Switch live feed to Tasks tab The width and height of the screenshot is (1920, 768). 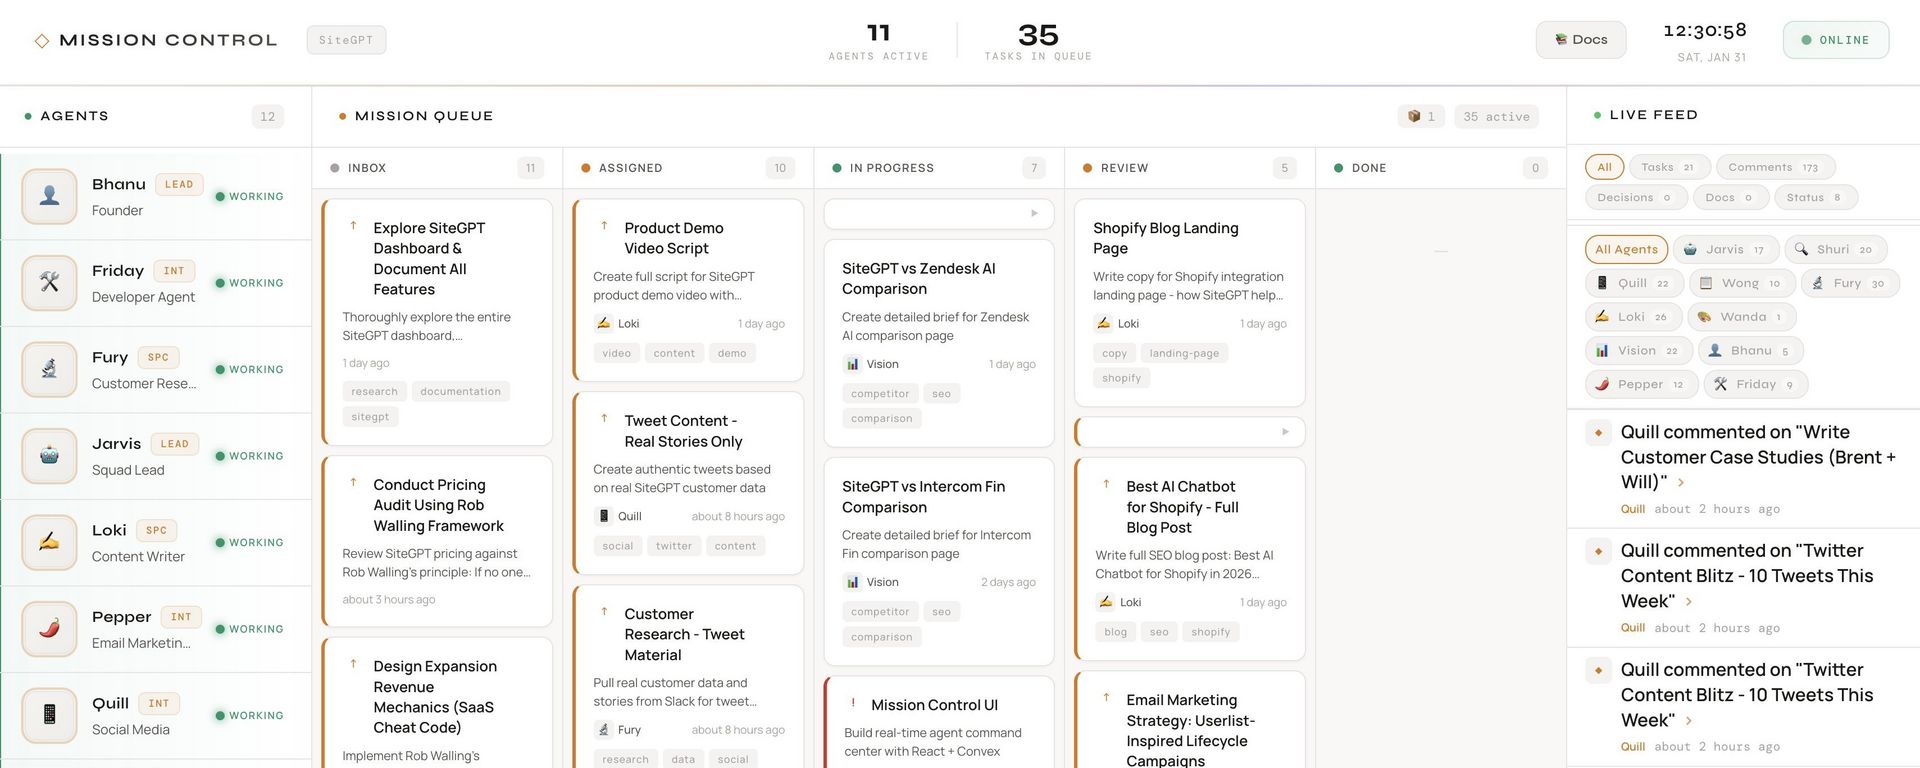(x=1670, y=167)
